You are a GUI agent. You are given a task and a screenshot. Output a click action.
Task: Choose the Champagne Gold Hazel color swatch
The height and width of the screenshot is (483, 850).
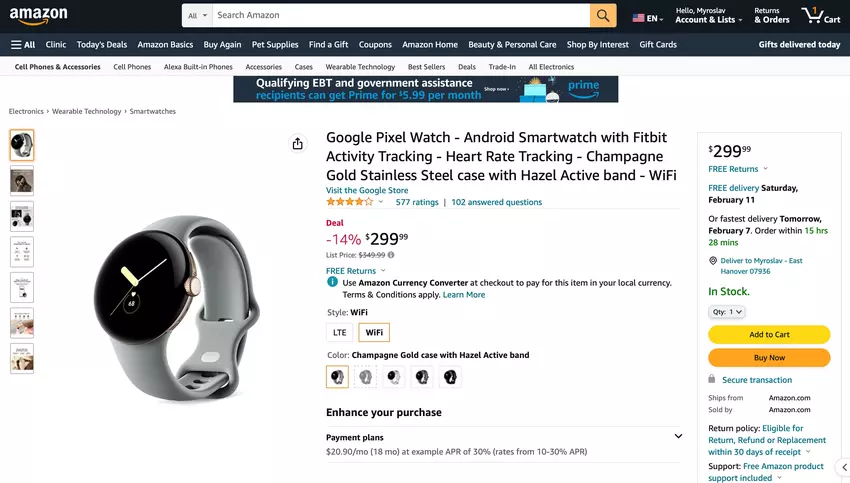[337, 377]
